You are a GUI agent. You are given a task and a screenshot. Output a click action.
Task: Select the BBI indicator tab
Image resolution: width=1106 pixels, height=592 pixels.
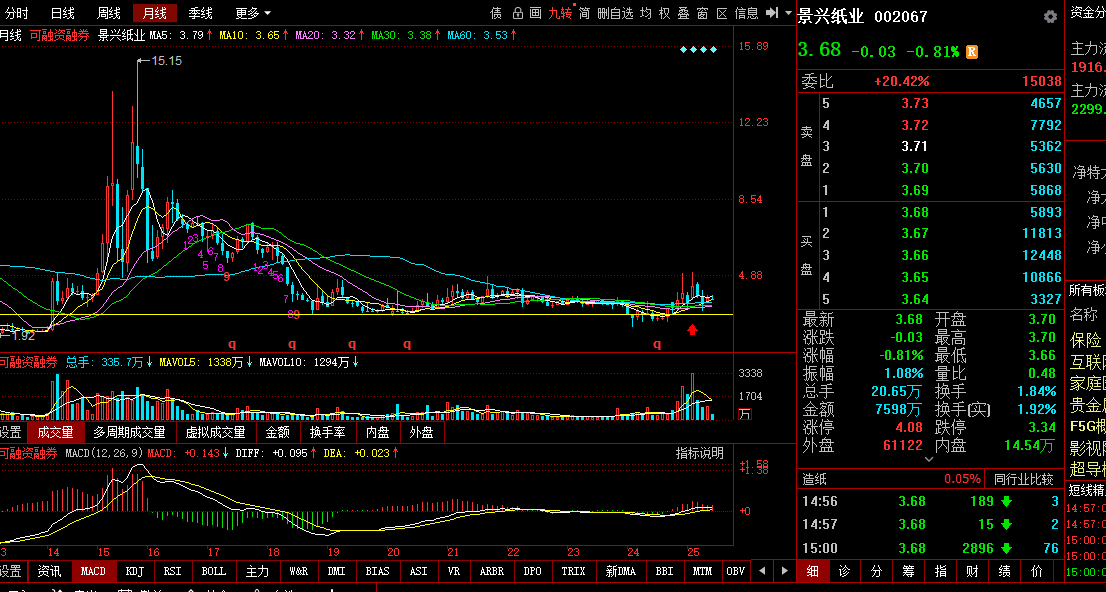(x=664, y=571)
